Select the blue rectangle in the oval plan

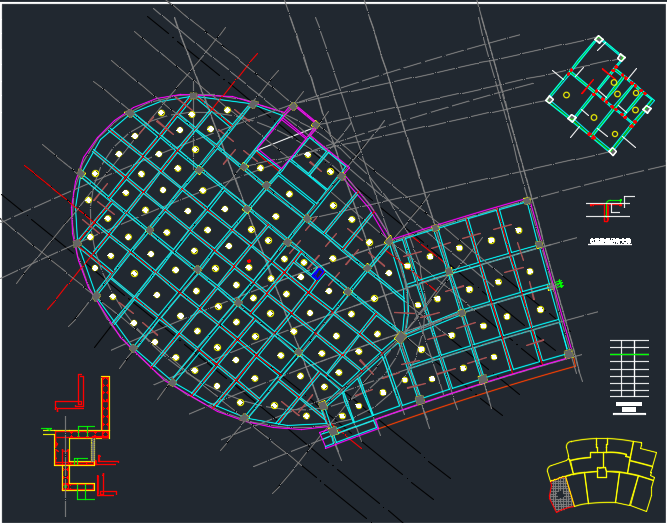pyautogui.click(x=318, y=274)
